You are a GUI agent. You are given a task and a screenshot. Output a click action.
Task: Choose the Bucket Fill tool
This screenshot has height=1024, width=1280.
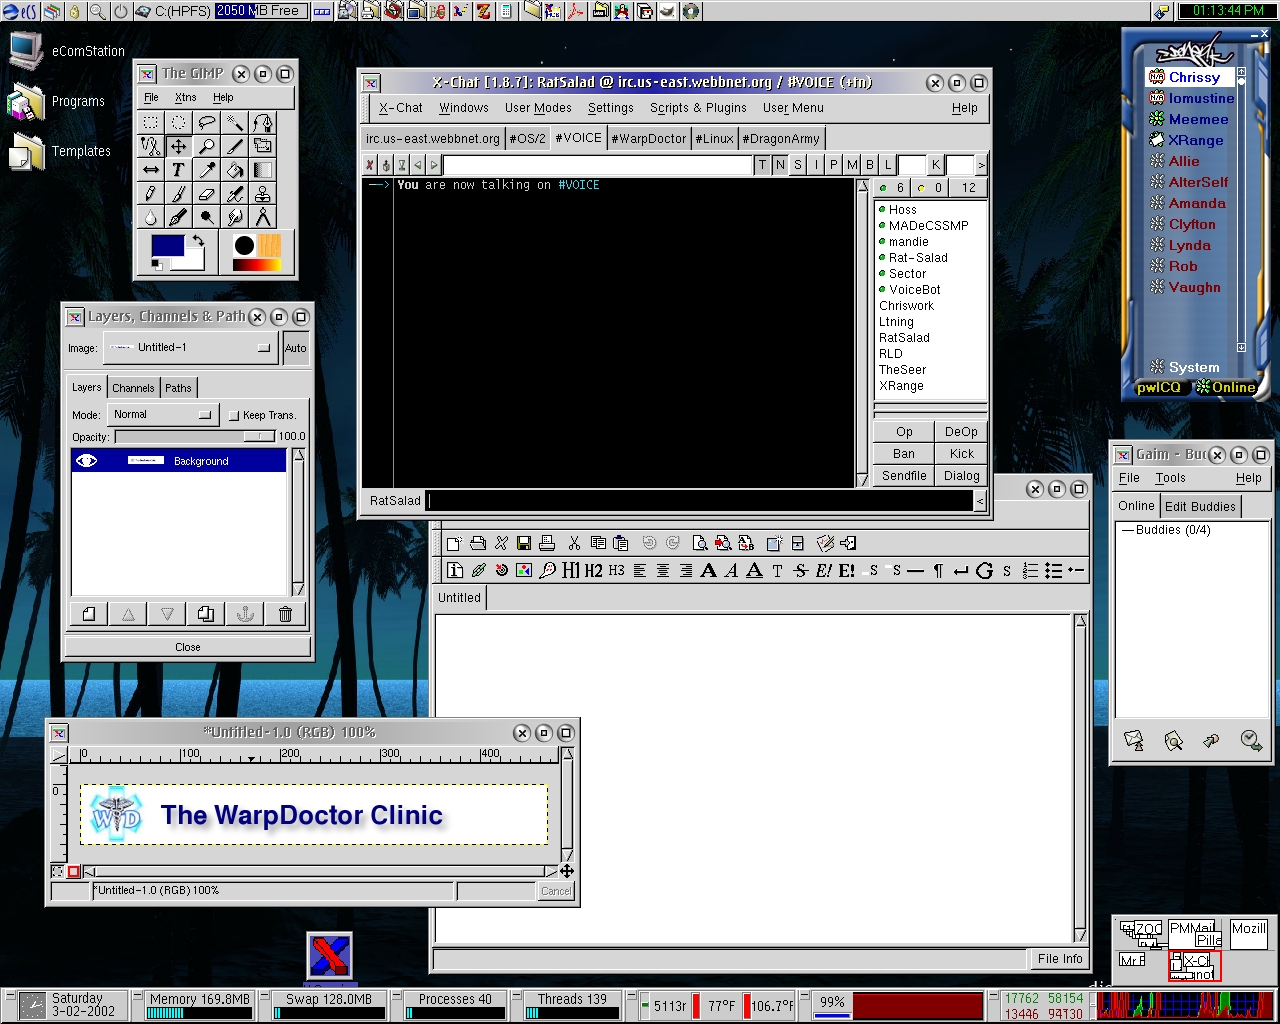coord(234,170)
